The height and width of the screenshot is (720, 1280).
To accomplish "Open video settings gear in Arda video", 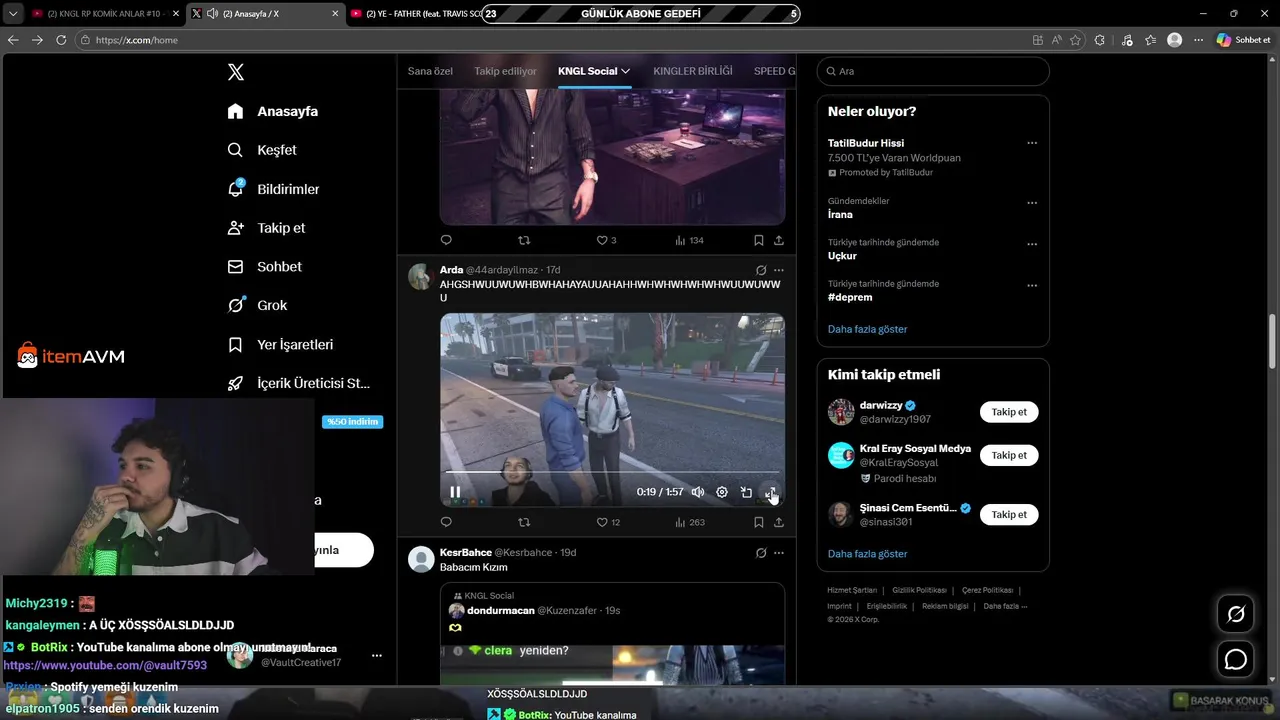I will pos(722,492).
